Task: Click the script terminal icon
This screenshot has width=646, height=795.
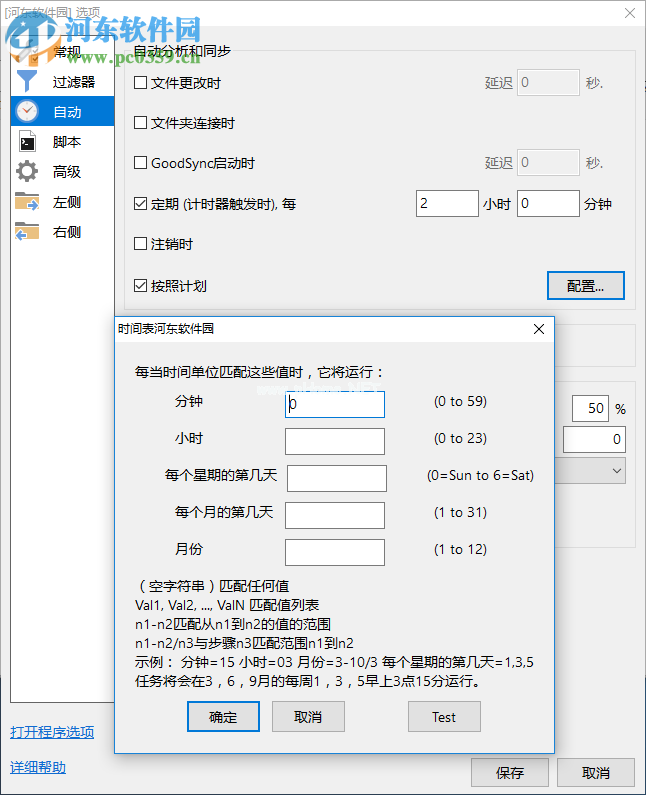Action: point(27,142)
